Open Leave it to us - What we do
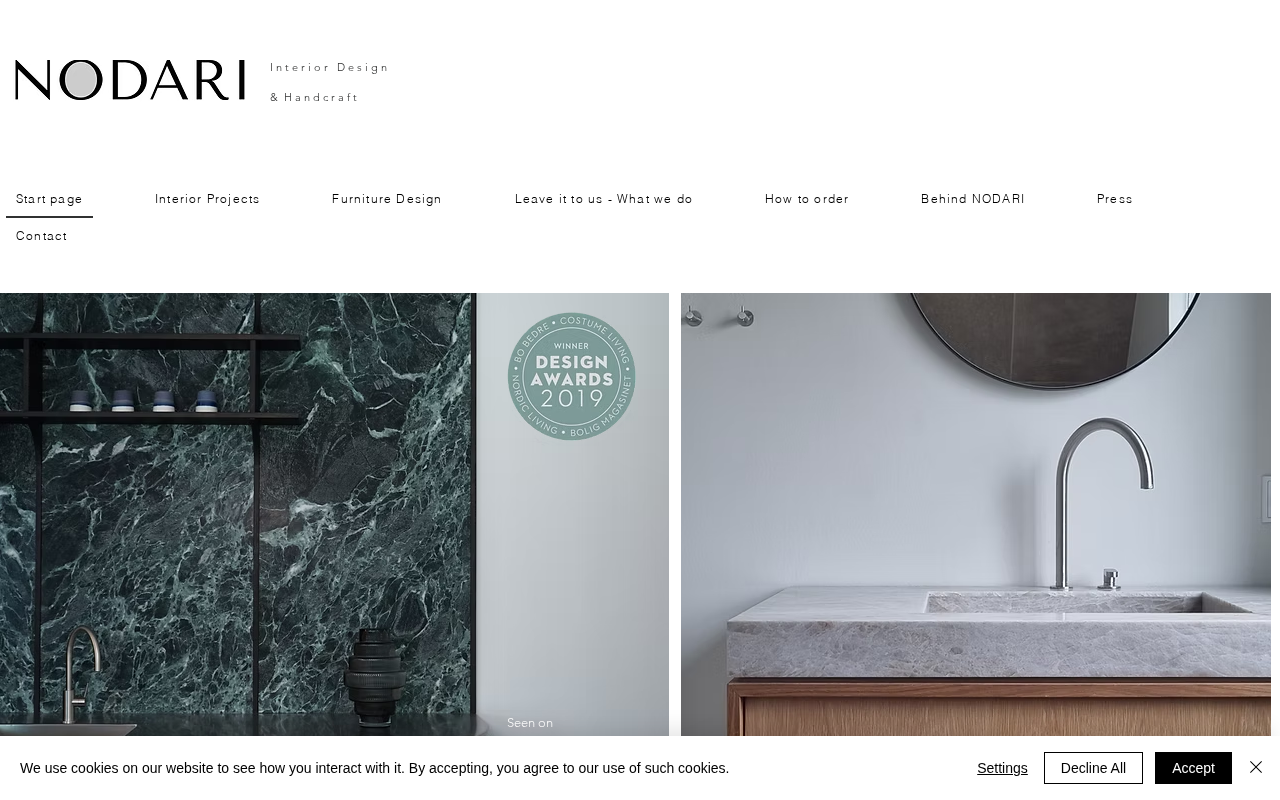Screen dimensions: 1280x800 pos(604,199)
